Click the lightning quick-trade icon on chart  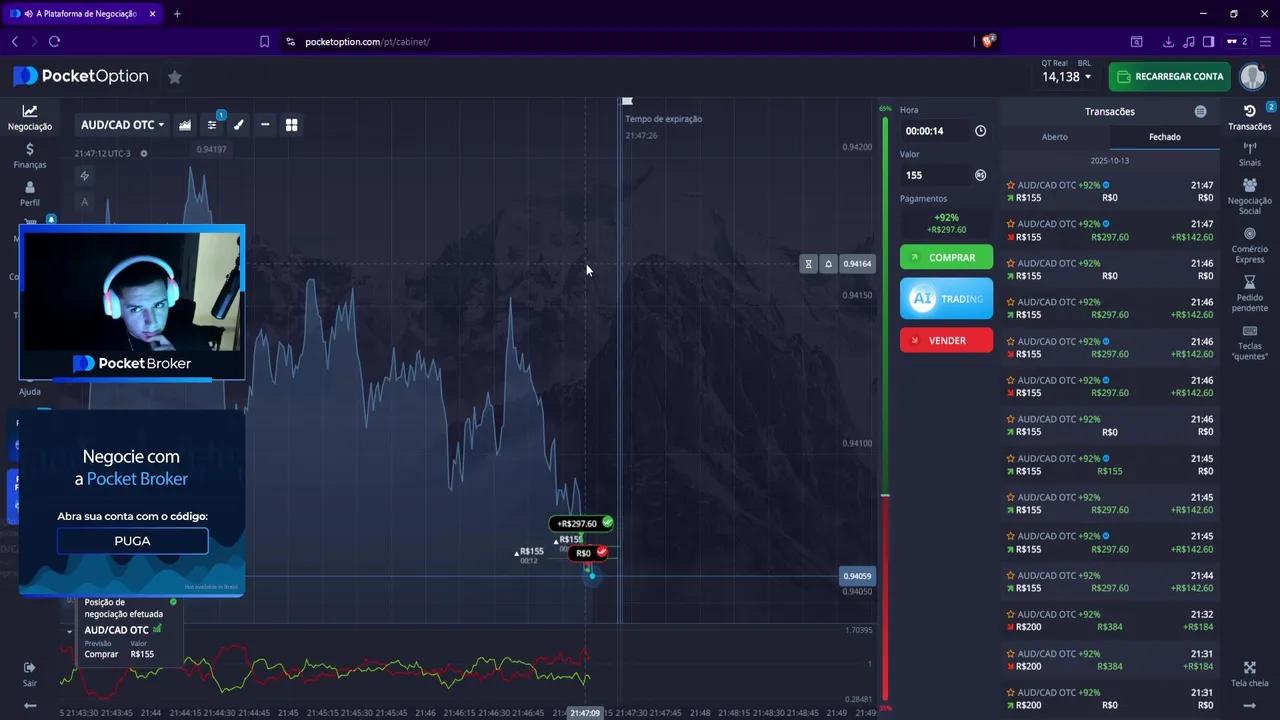pos(84,176)
